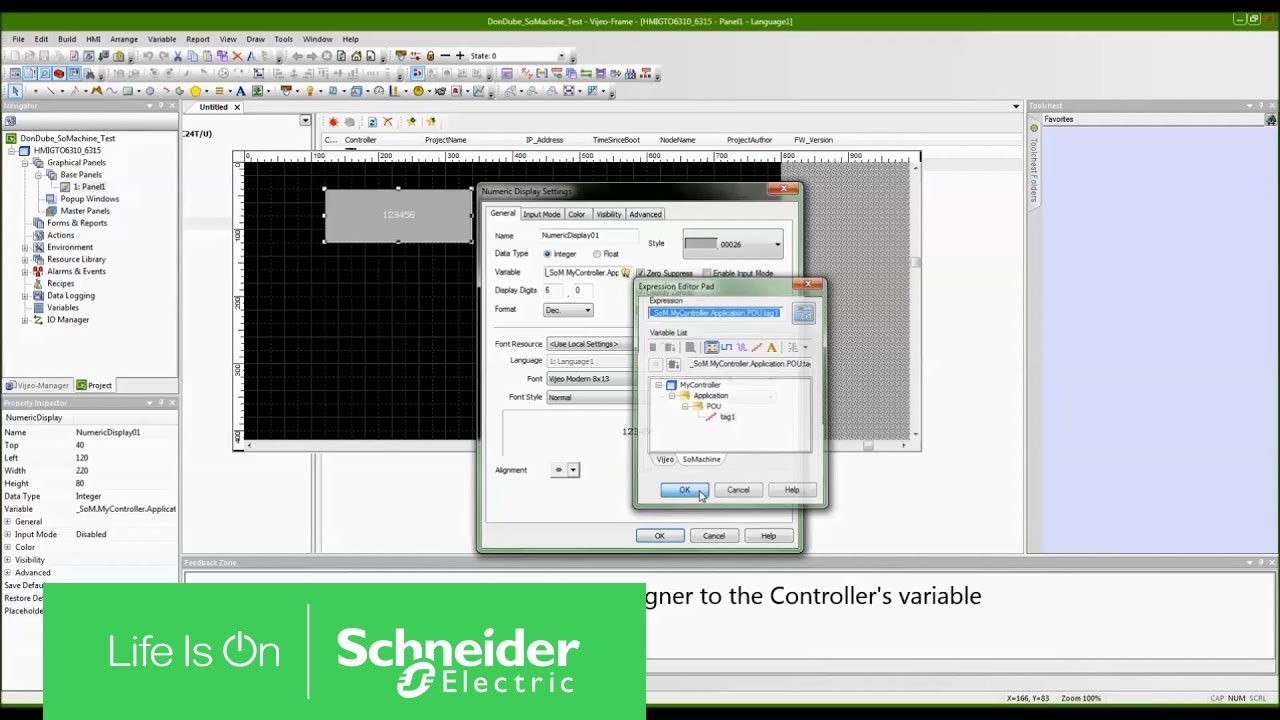
Task: Open the Alignment dropdown arrow
Action: (573, 470)
